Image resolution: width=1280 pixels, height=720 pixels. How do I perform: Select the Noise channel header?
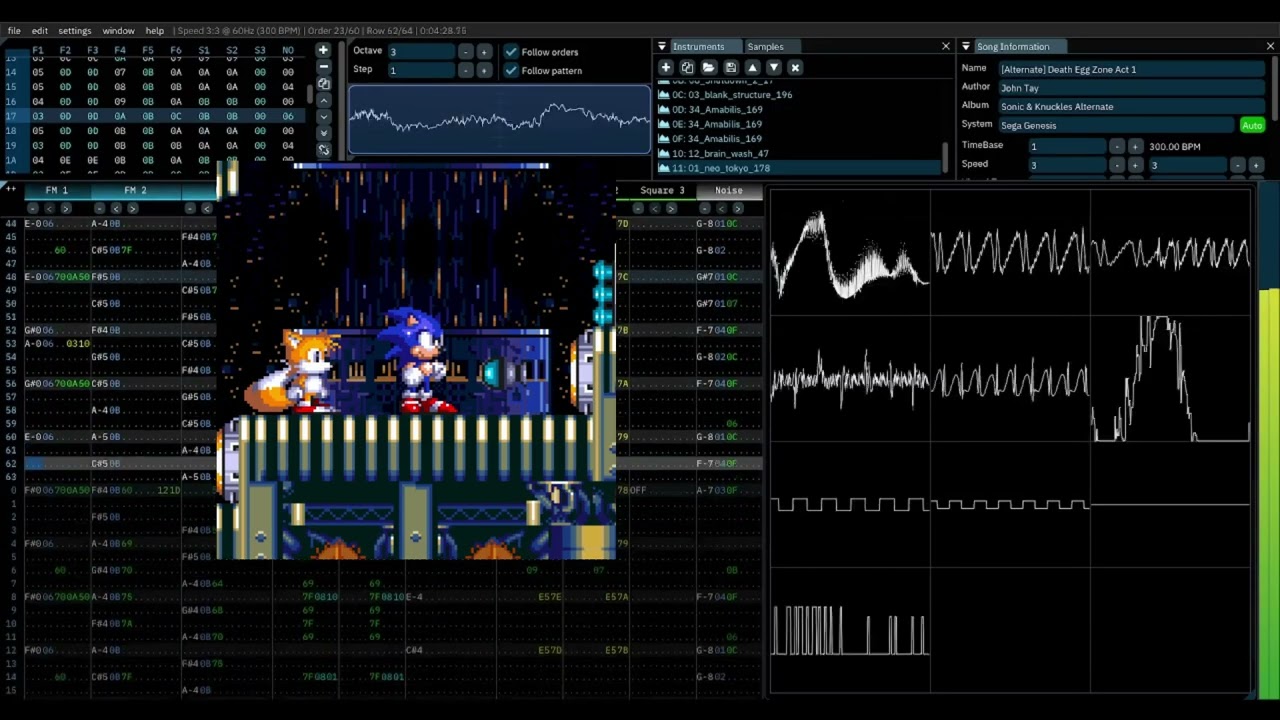pyautogui.click(x=729, y=190)
